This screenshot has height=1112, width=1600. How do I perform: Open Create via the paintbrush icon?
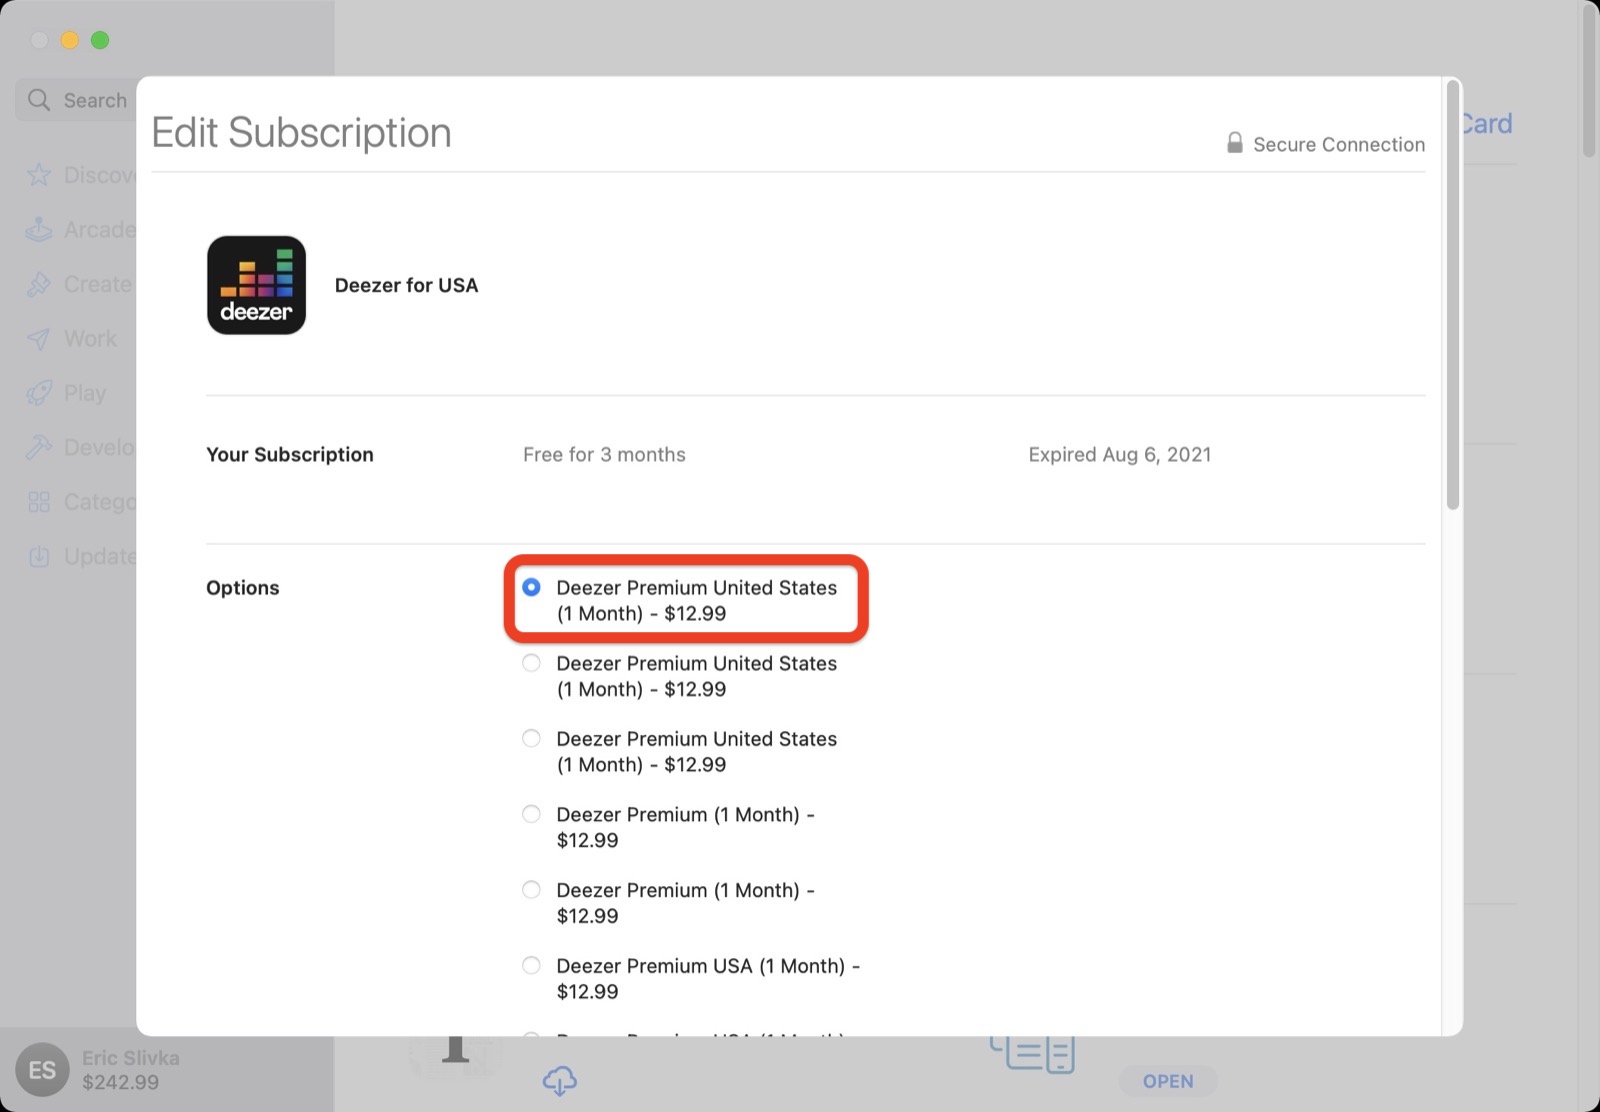click(x=39, y=284)
